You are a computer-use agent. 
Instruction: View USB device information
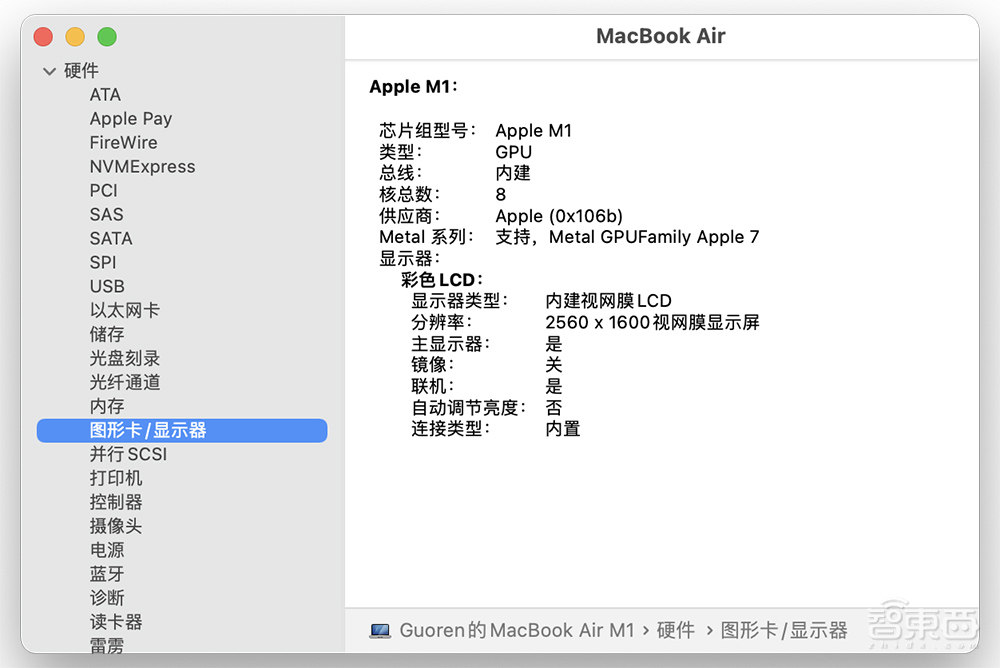click(107, 286)
